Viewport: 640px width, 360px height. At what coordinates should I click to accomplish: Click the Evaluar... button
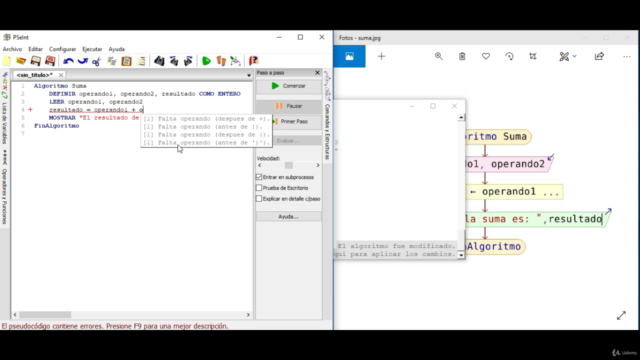pyautogui.click(x=289, y=141)
